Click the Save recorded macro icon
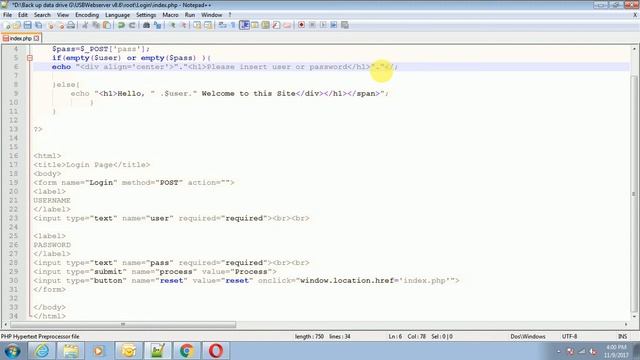This screenshot has height=360, width=640. click(344, 25)
